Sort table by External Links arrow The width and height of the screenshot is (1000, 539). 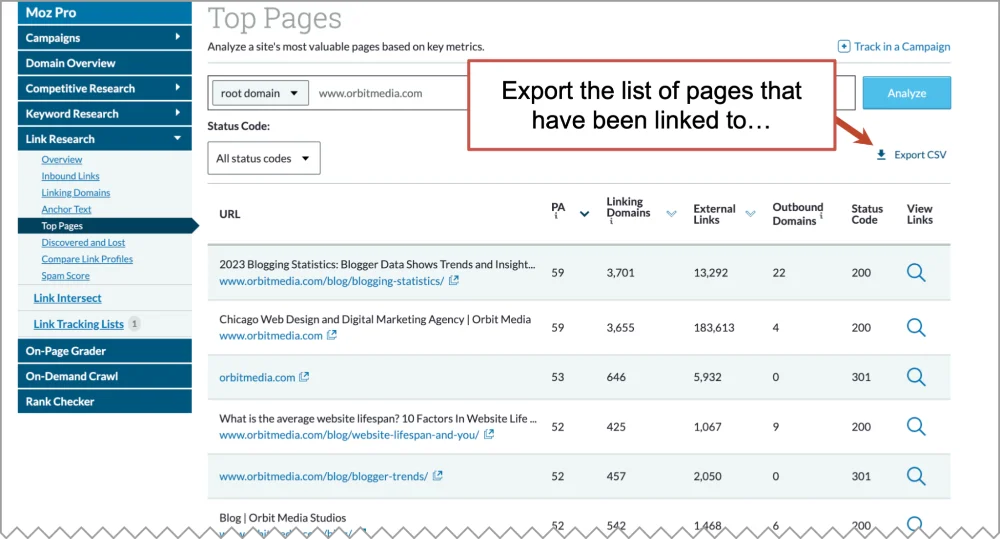click(x=751, y=214)
